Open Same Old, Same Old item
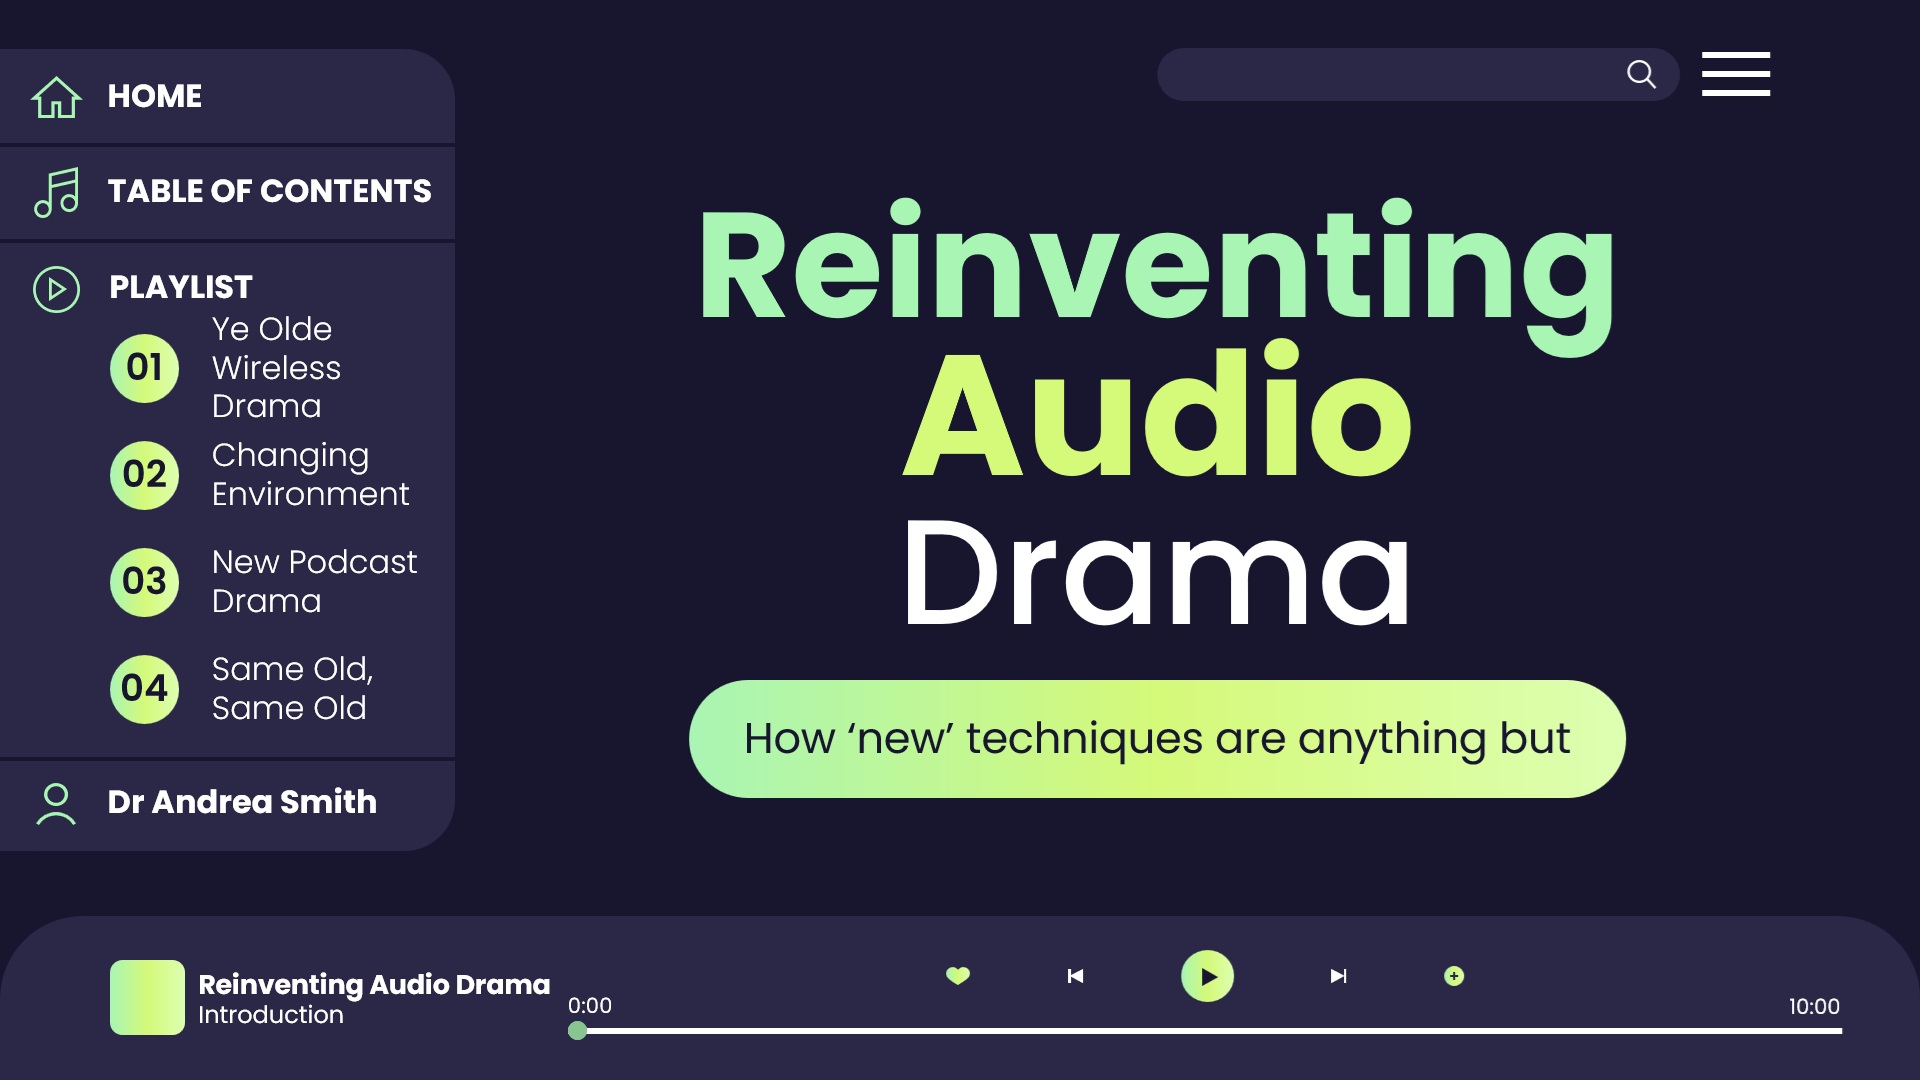The height and width of the screenshot is (1080, 1920). pos(291,689)
